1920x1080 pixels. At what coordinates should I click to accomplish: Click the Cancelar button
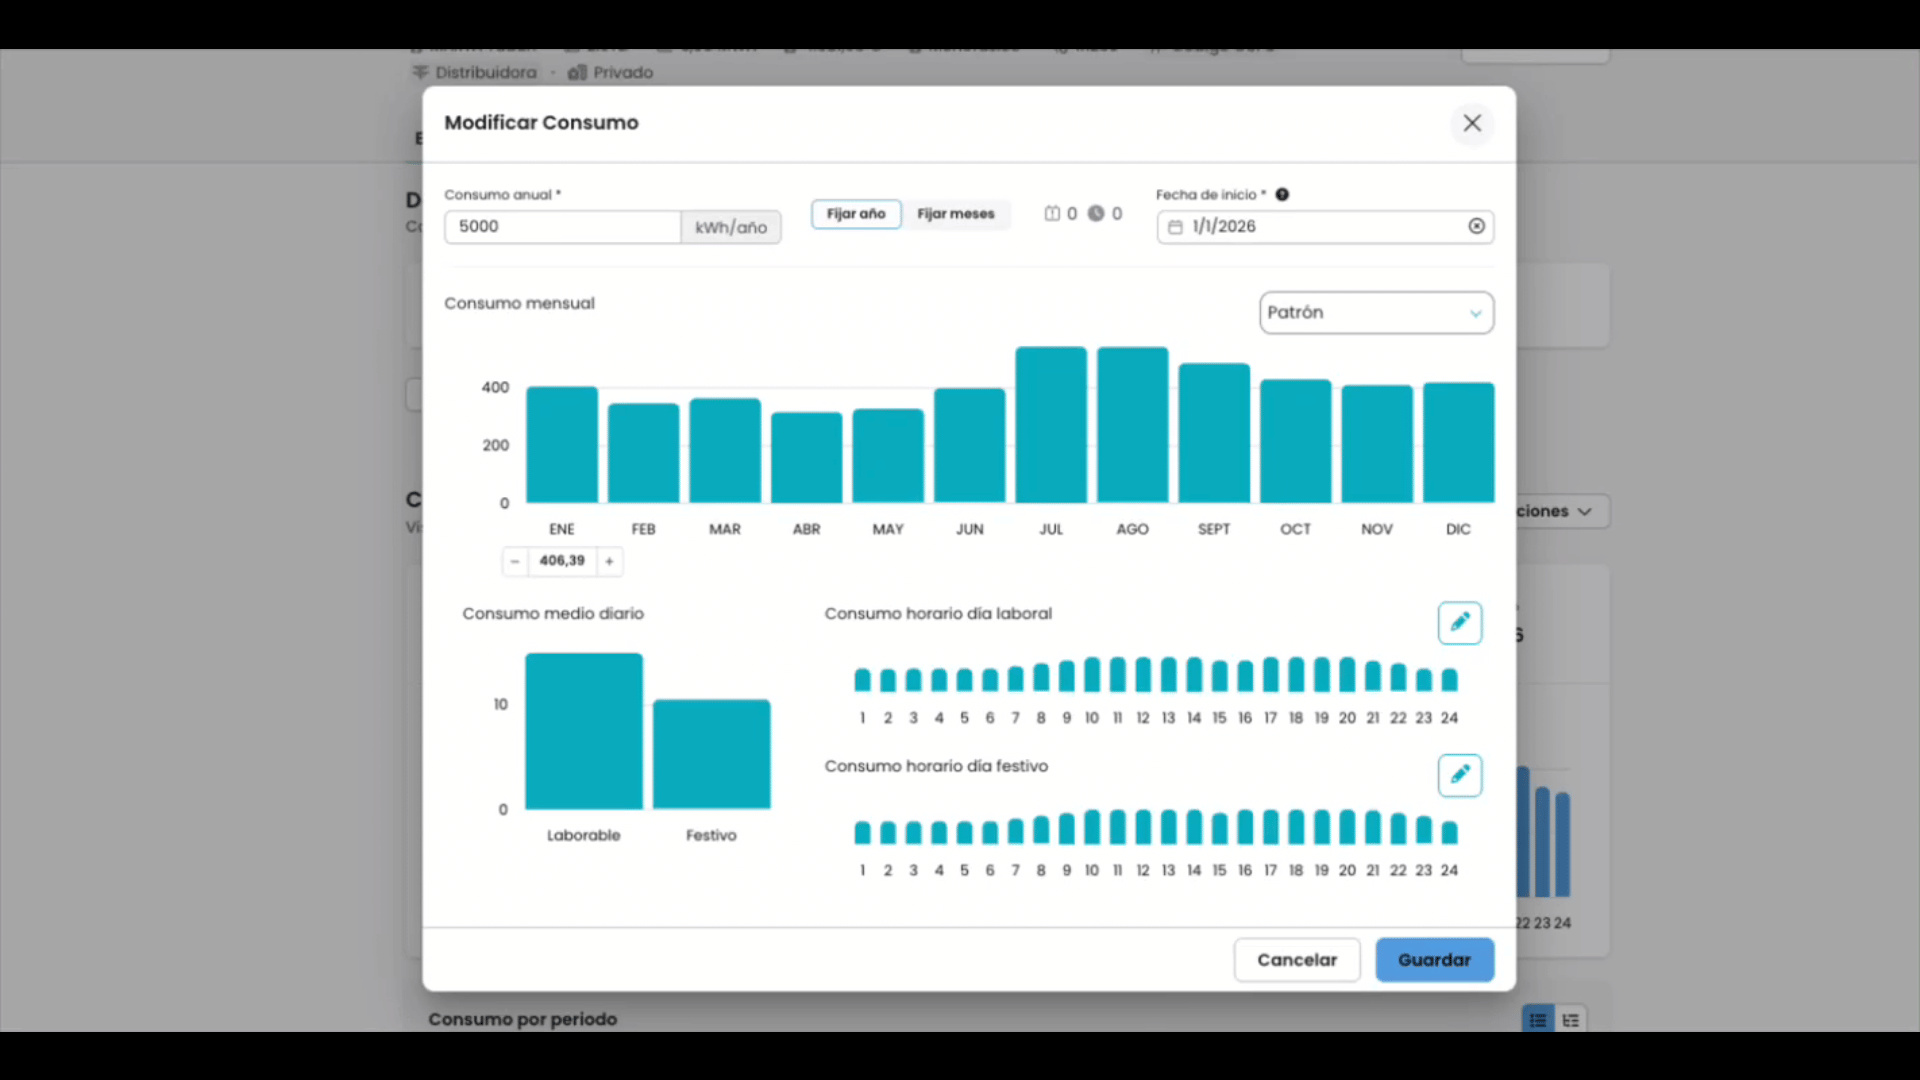(x=1297, y=960)
